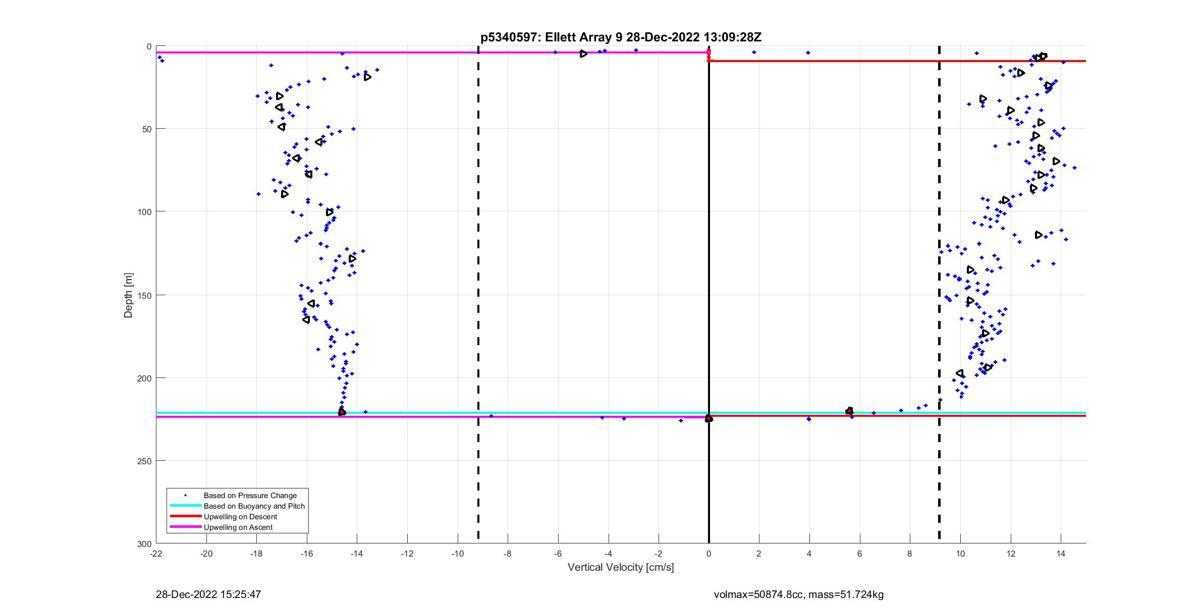Click the cyan horizontal line near 220 m depth
The height and width of the screenshot is (611, 1200).
[621, 412]
